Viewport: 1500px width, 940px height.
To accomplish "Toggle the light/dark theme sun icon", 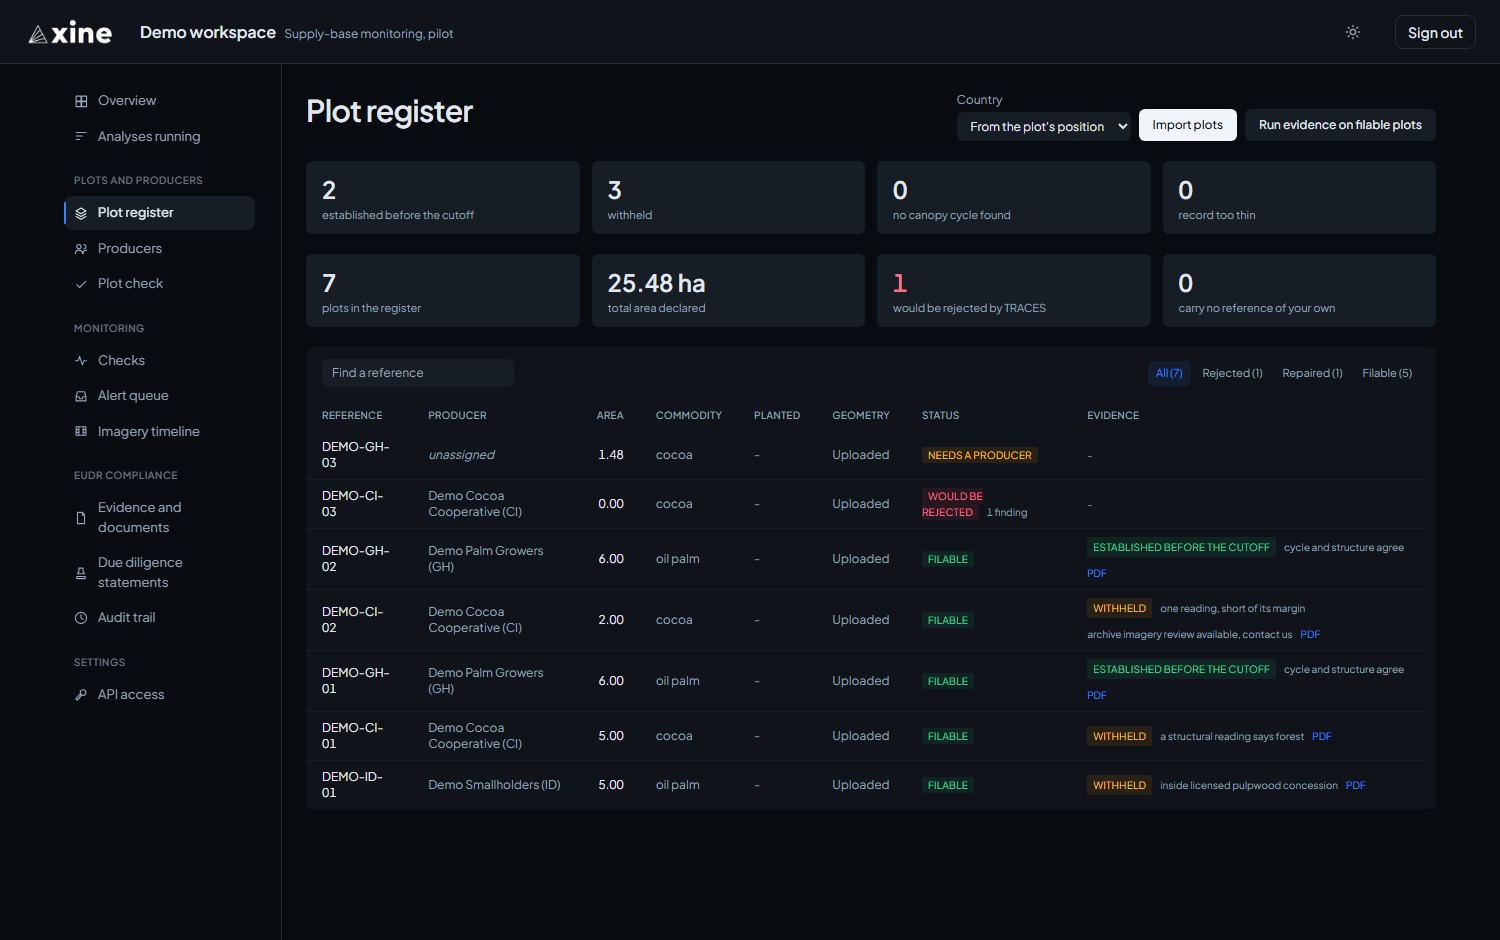I will pos(1353,32).
